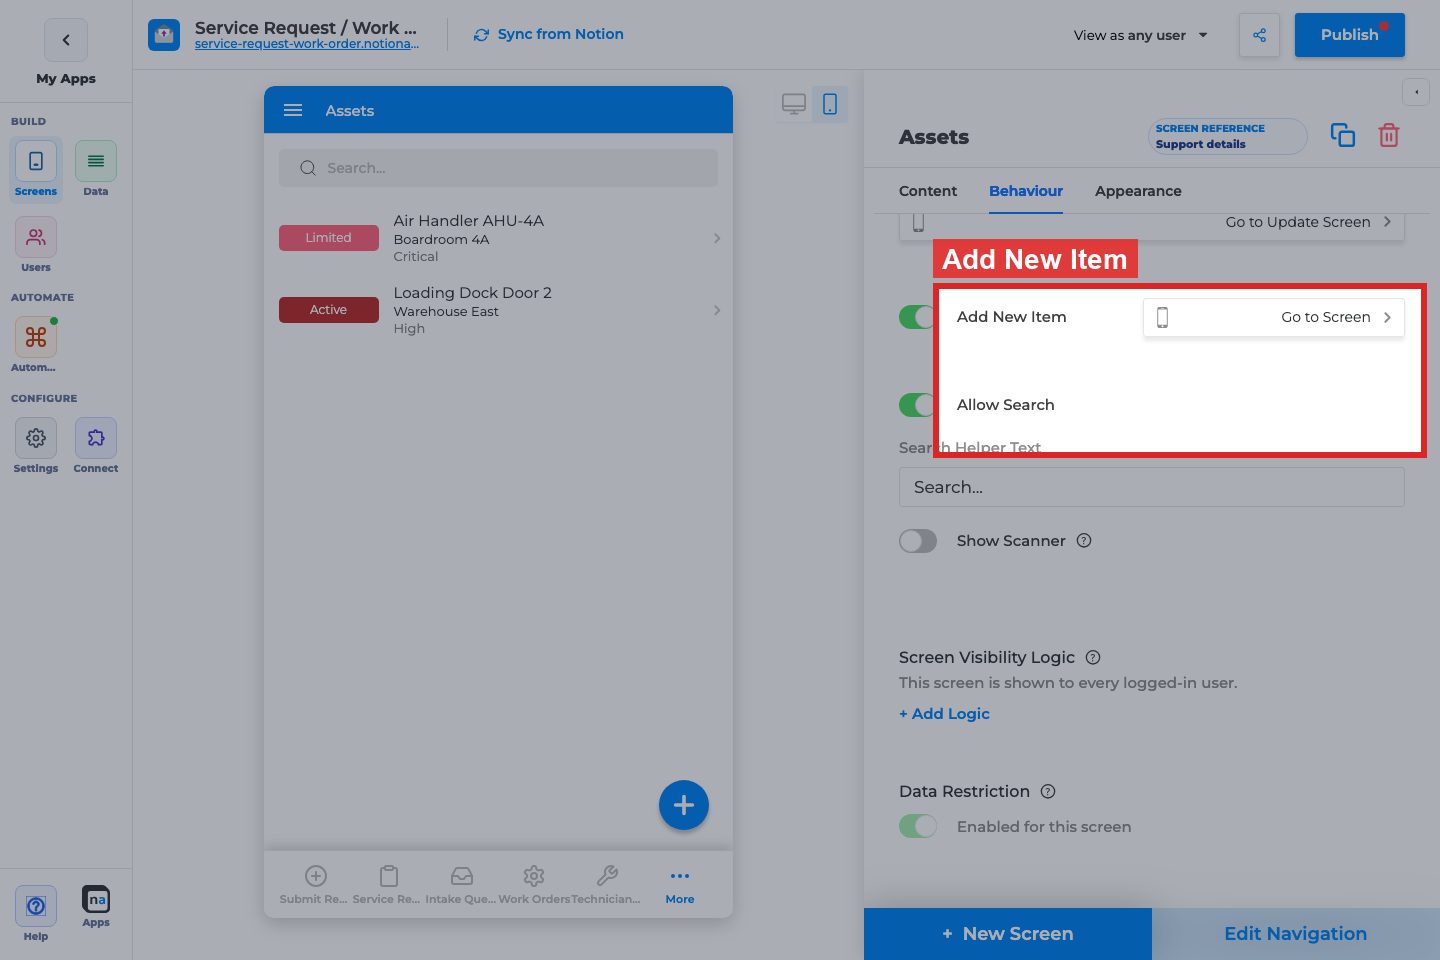Open Work Orders in preview navigation
Image resolution: width=1440 pixels, height=960 pixels.
click(x=534, y=886)
